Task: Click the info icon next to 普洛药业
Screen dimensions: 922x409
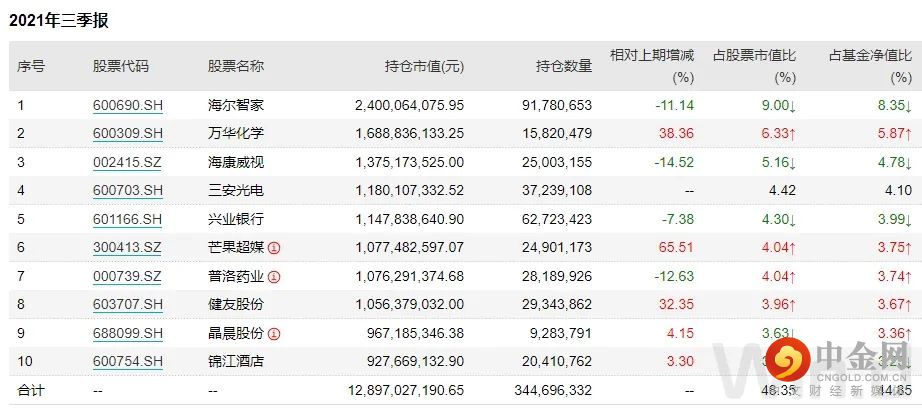Action: [x=274, y=277]
